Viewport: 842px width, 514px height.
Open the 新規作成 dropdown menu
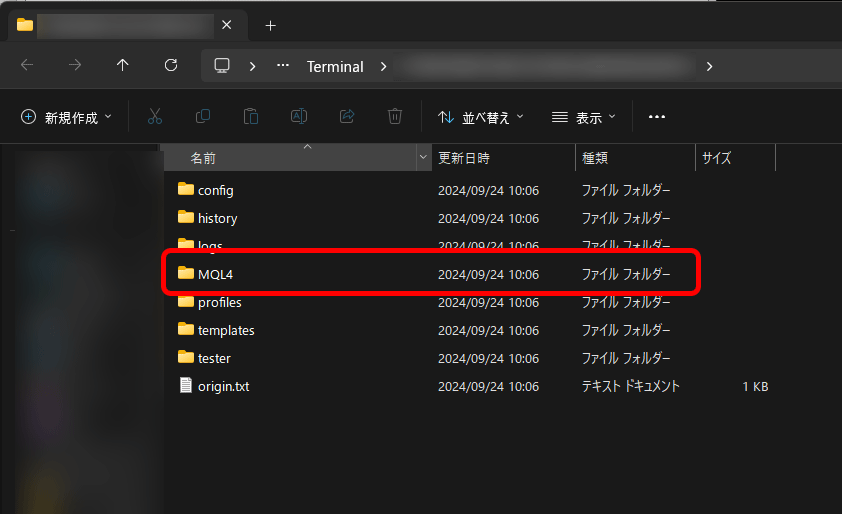coord(67,117)
